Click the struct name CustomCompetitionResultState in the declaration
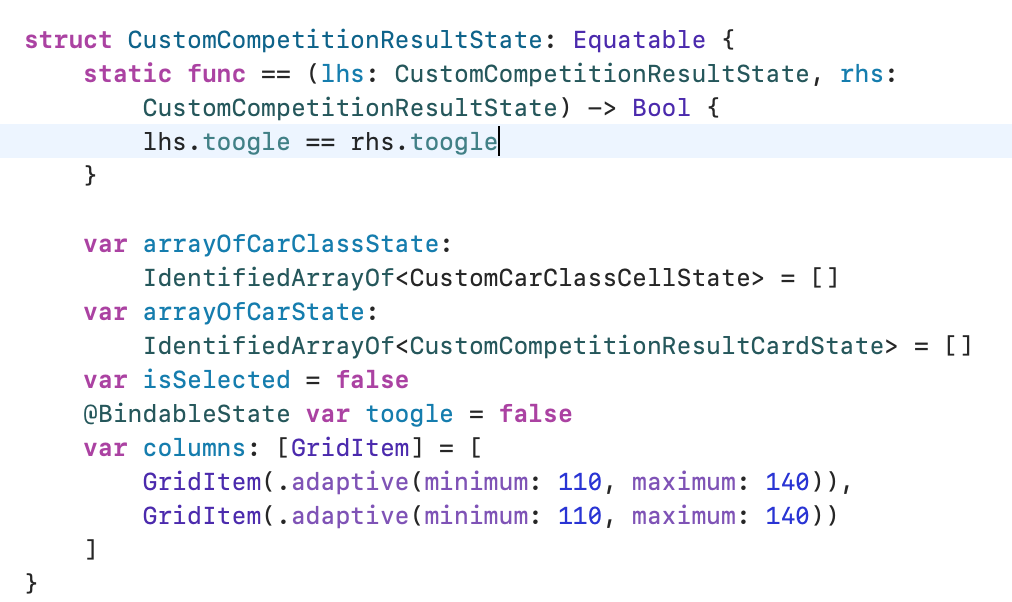This screenshot has height=602, width=1012. 335,40
